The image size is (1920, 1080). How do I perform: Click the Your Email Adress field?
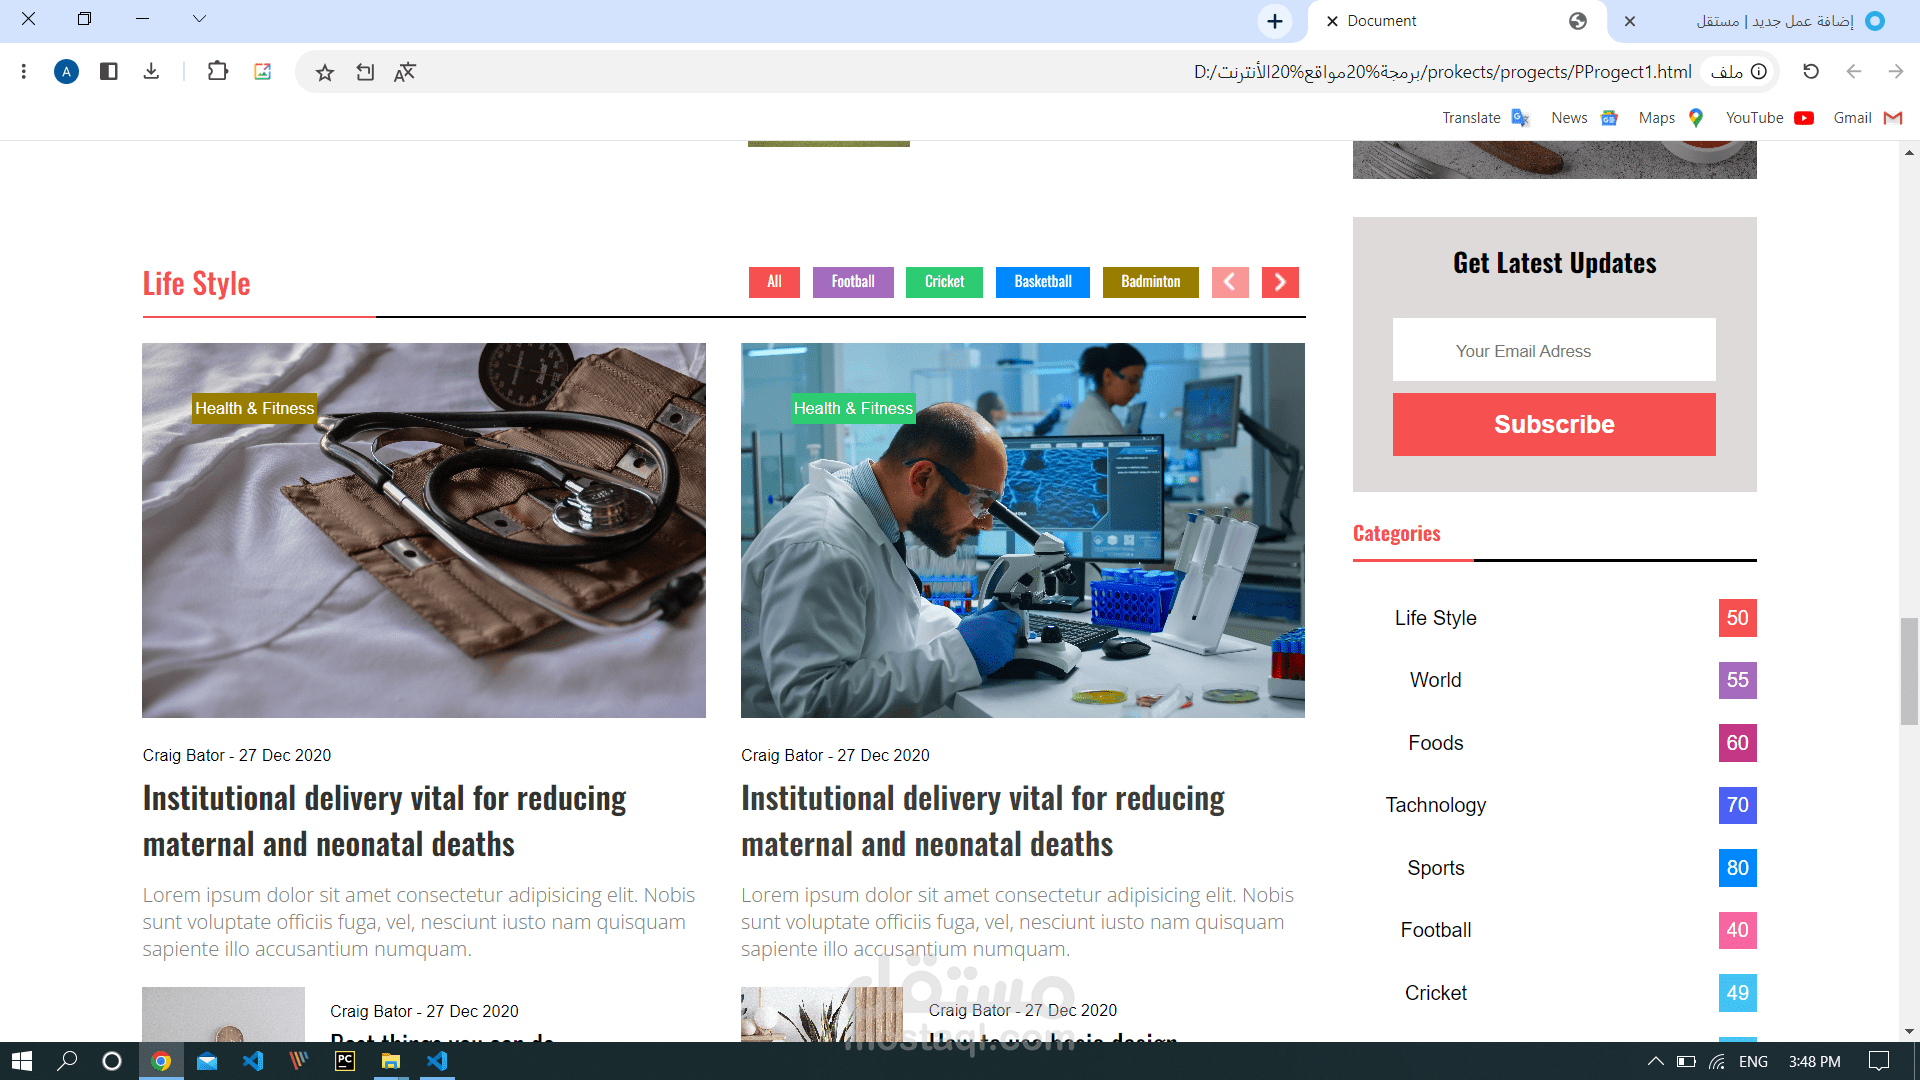pos(1554,350)
